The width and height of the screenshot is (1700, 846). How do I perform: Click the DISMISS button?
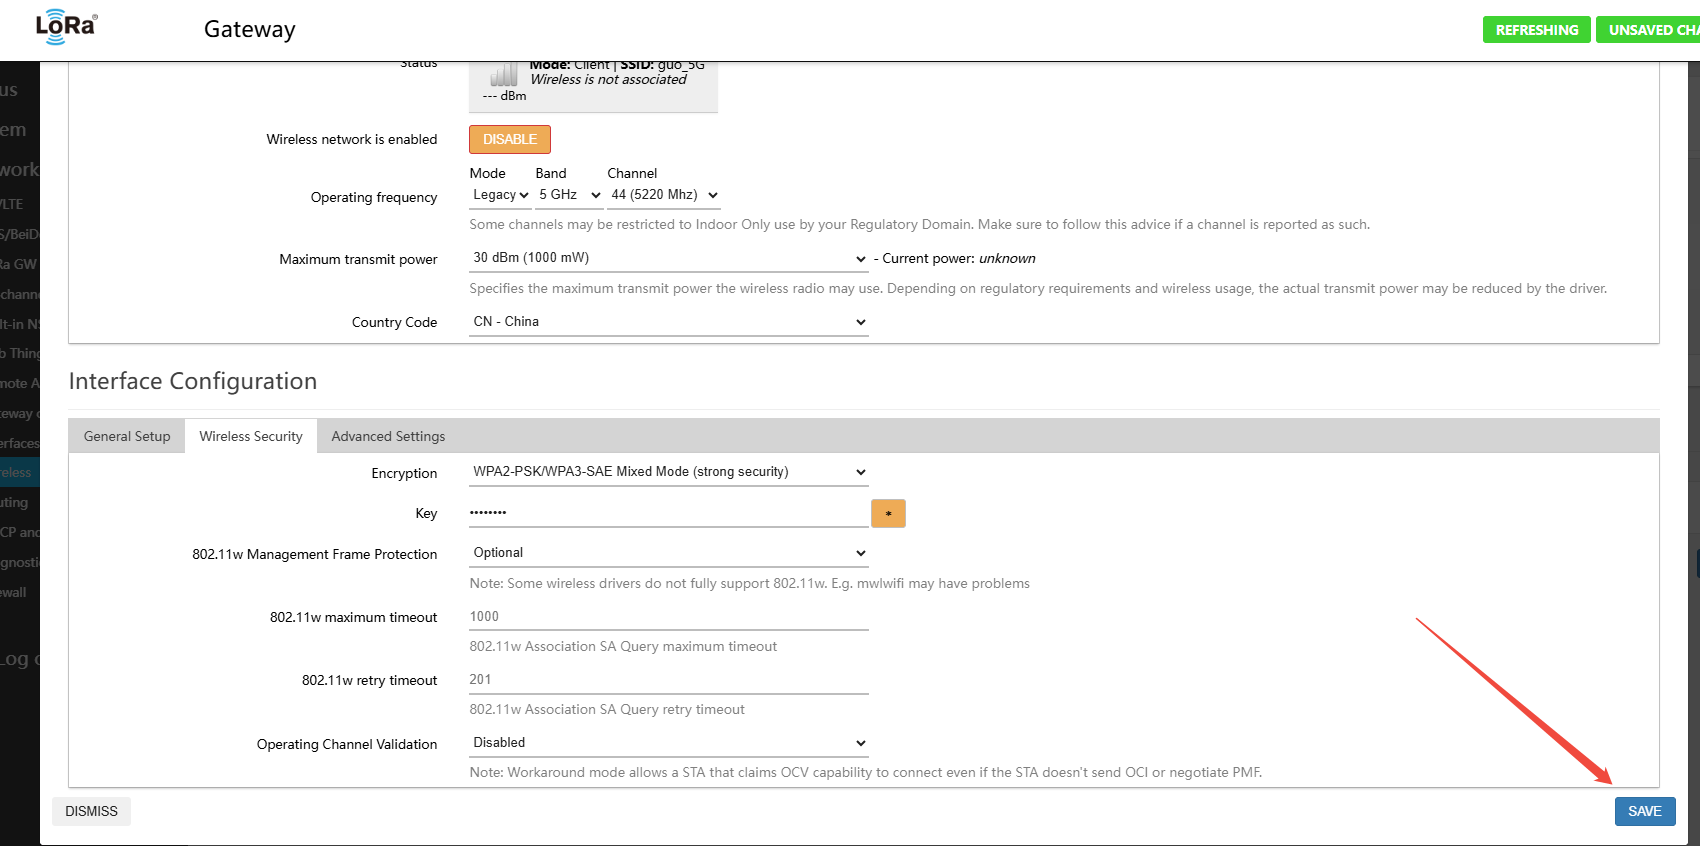(91, 811)
